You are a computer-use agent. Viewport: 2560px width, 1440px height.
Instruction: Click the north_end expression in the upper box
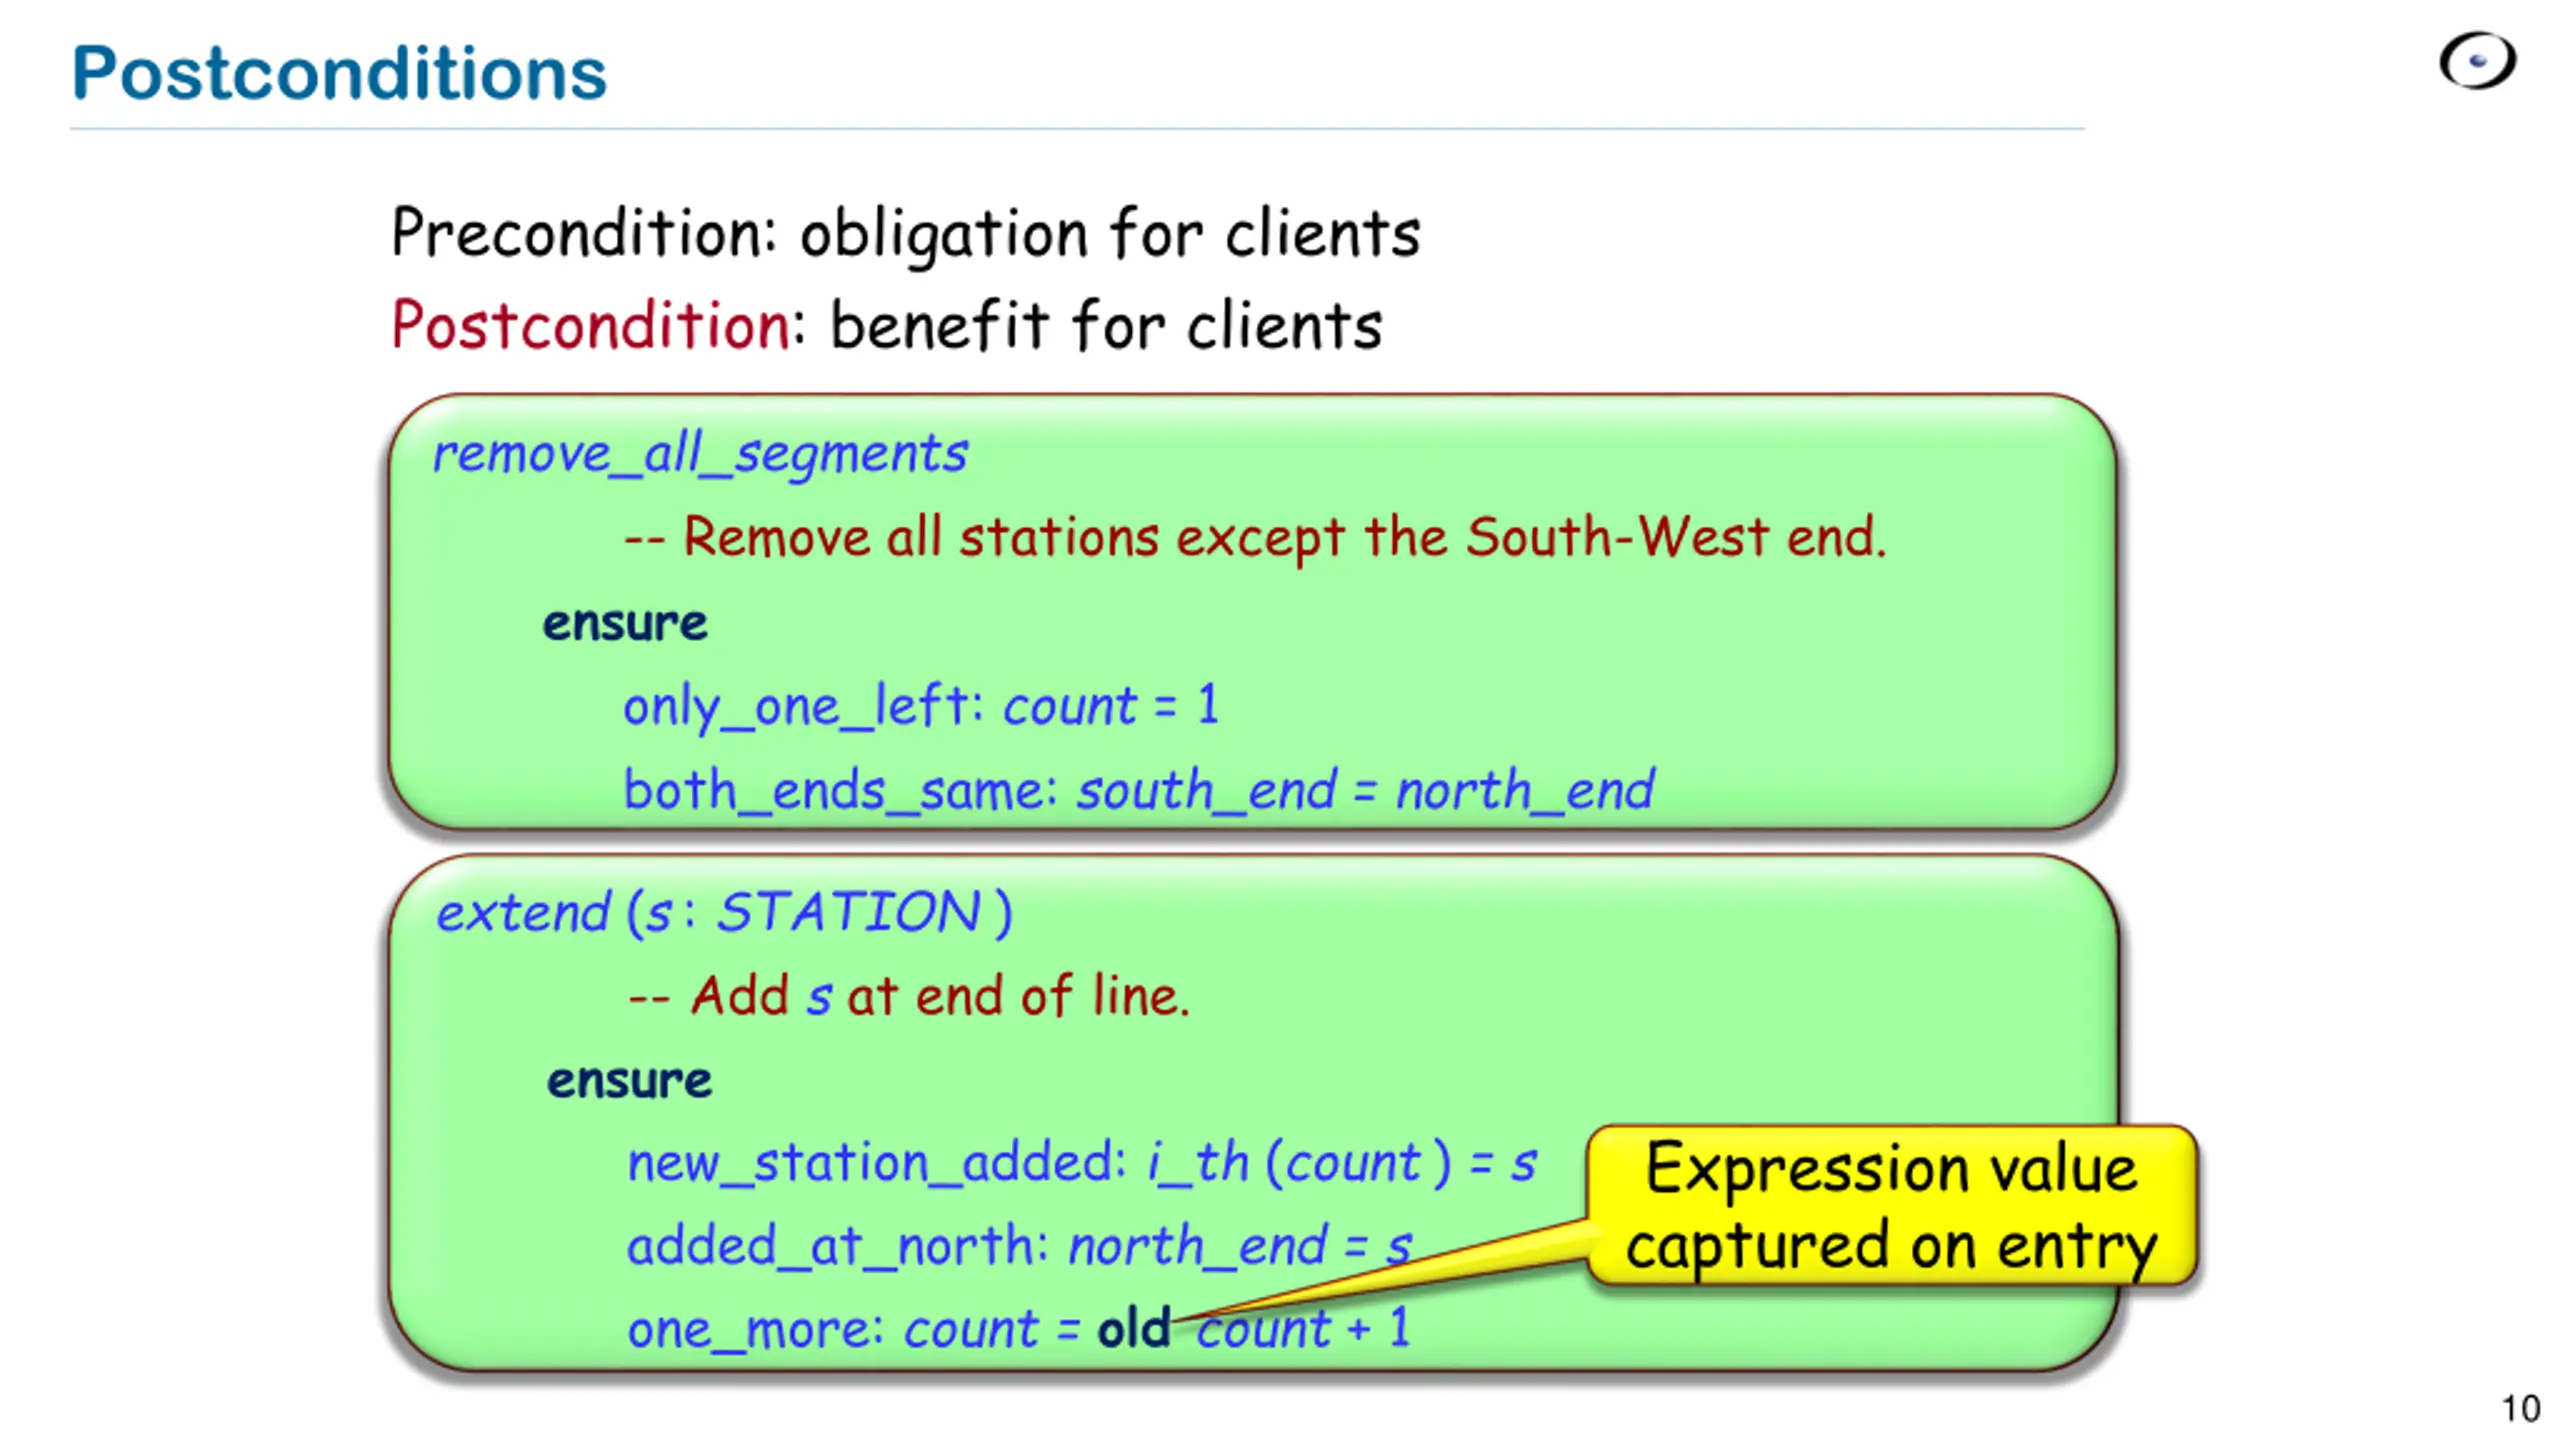pos(1524,790)
